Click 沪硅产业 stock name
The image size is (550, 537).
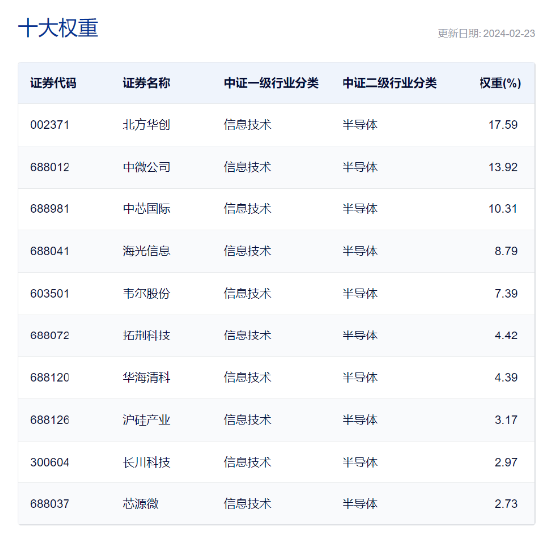(x=146, y=420)
